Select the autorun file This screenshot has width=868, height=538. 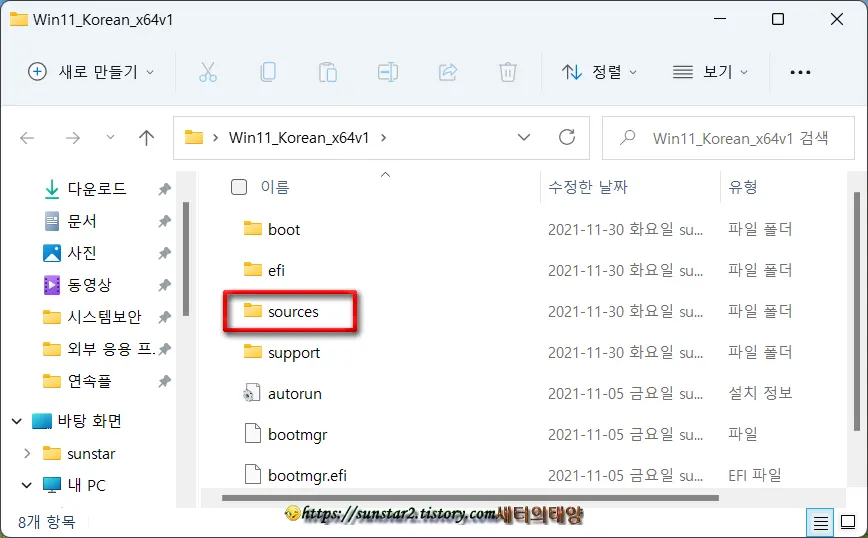pos(295,394)
